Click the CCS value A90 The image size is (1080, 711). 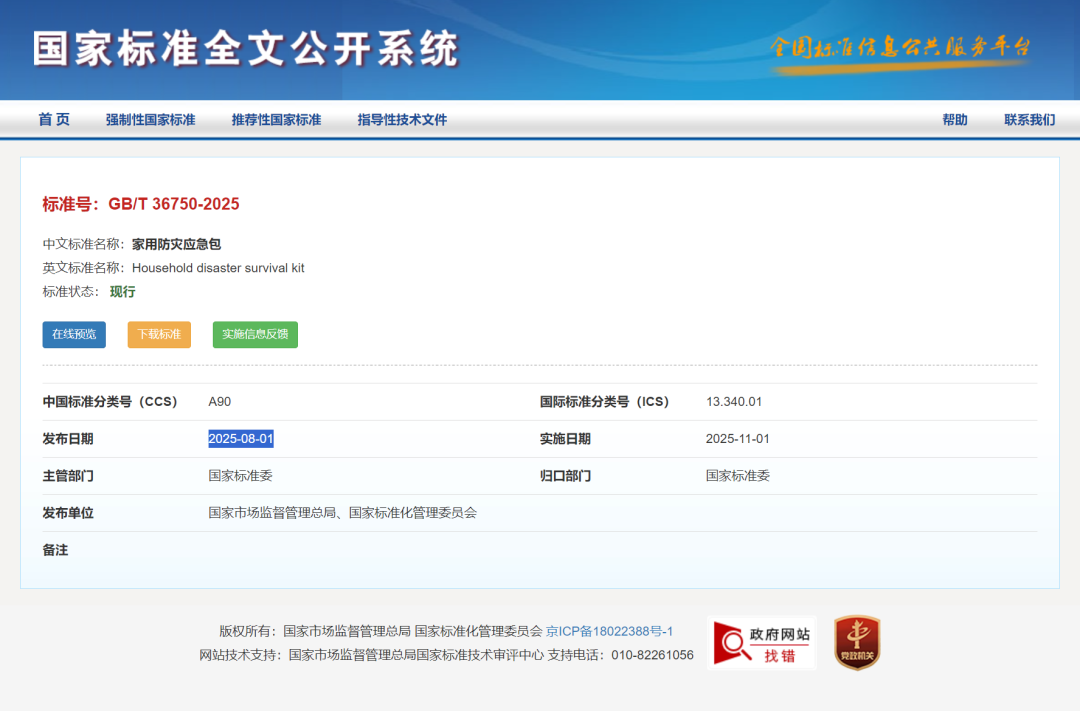pyautogui.click(x=220, y=402)
